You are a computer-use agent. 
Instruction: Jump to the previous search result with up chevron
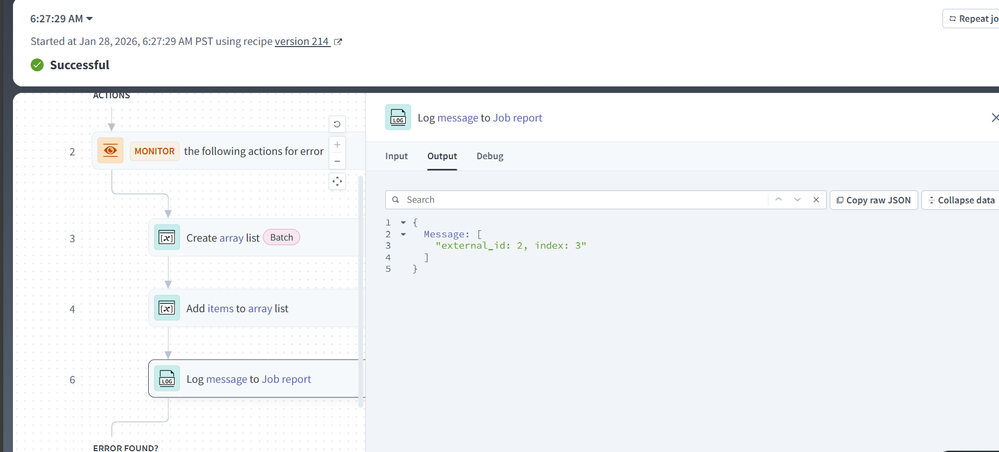777,200
